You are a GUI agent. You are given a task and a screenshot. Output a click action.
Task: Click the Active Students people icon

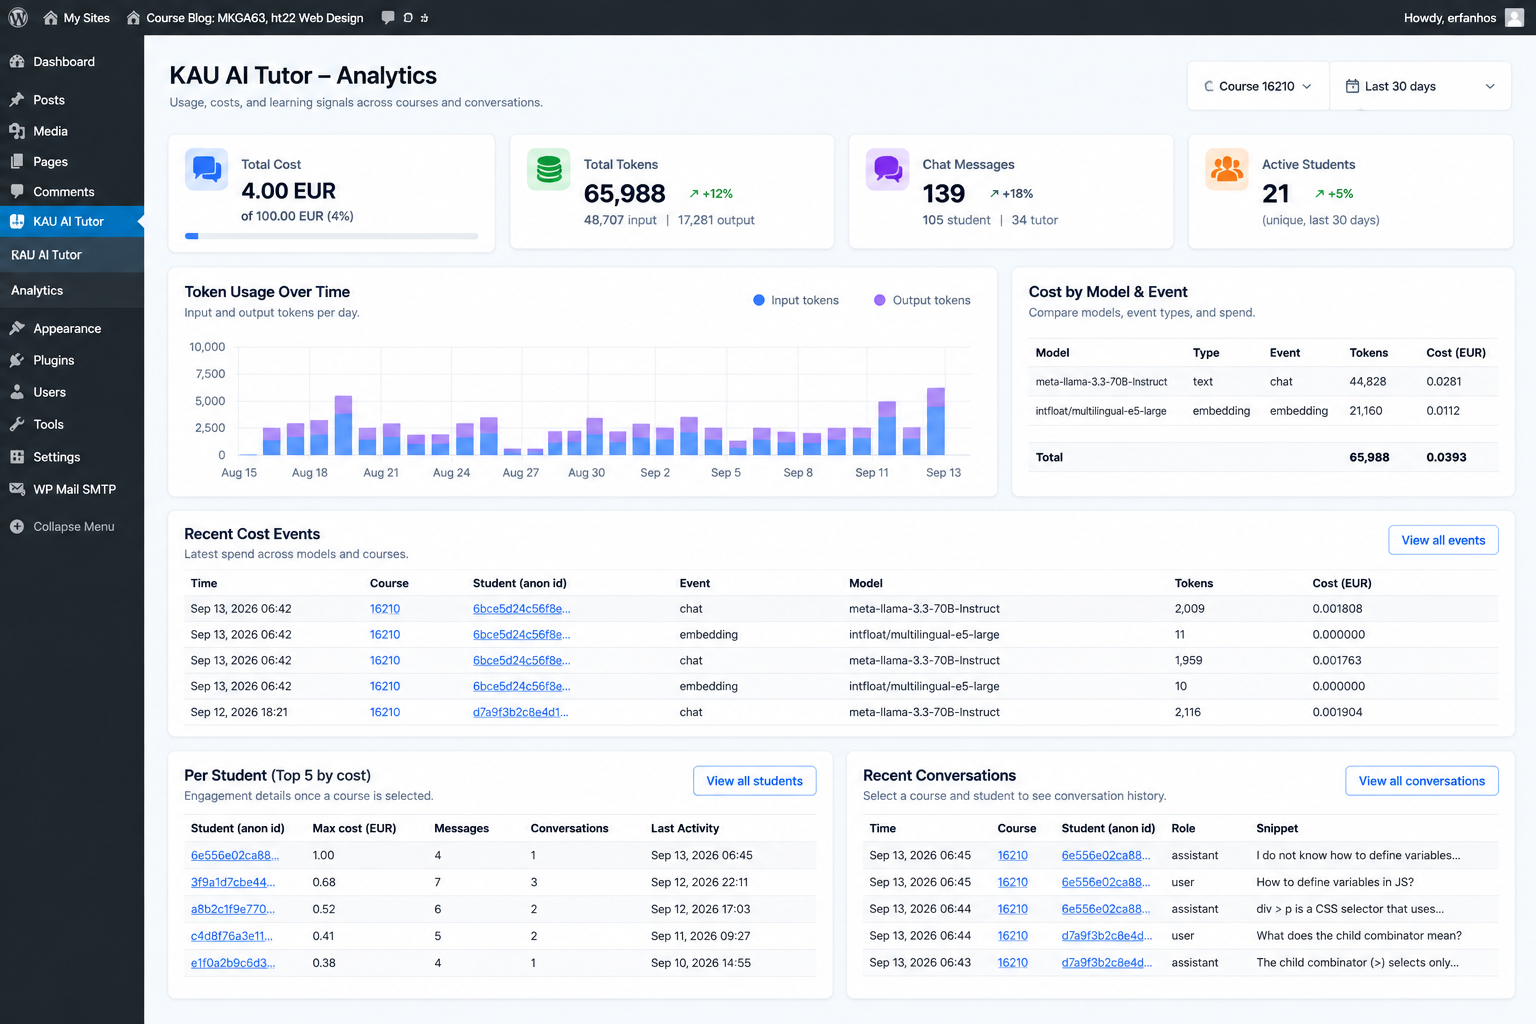click(x=1227, y=169)
